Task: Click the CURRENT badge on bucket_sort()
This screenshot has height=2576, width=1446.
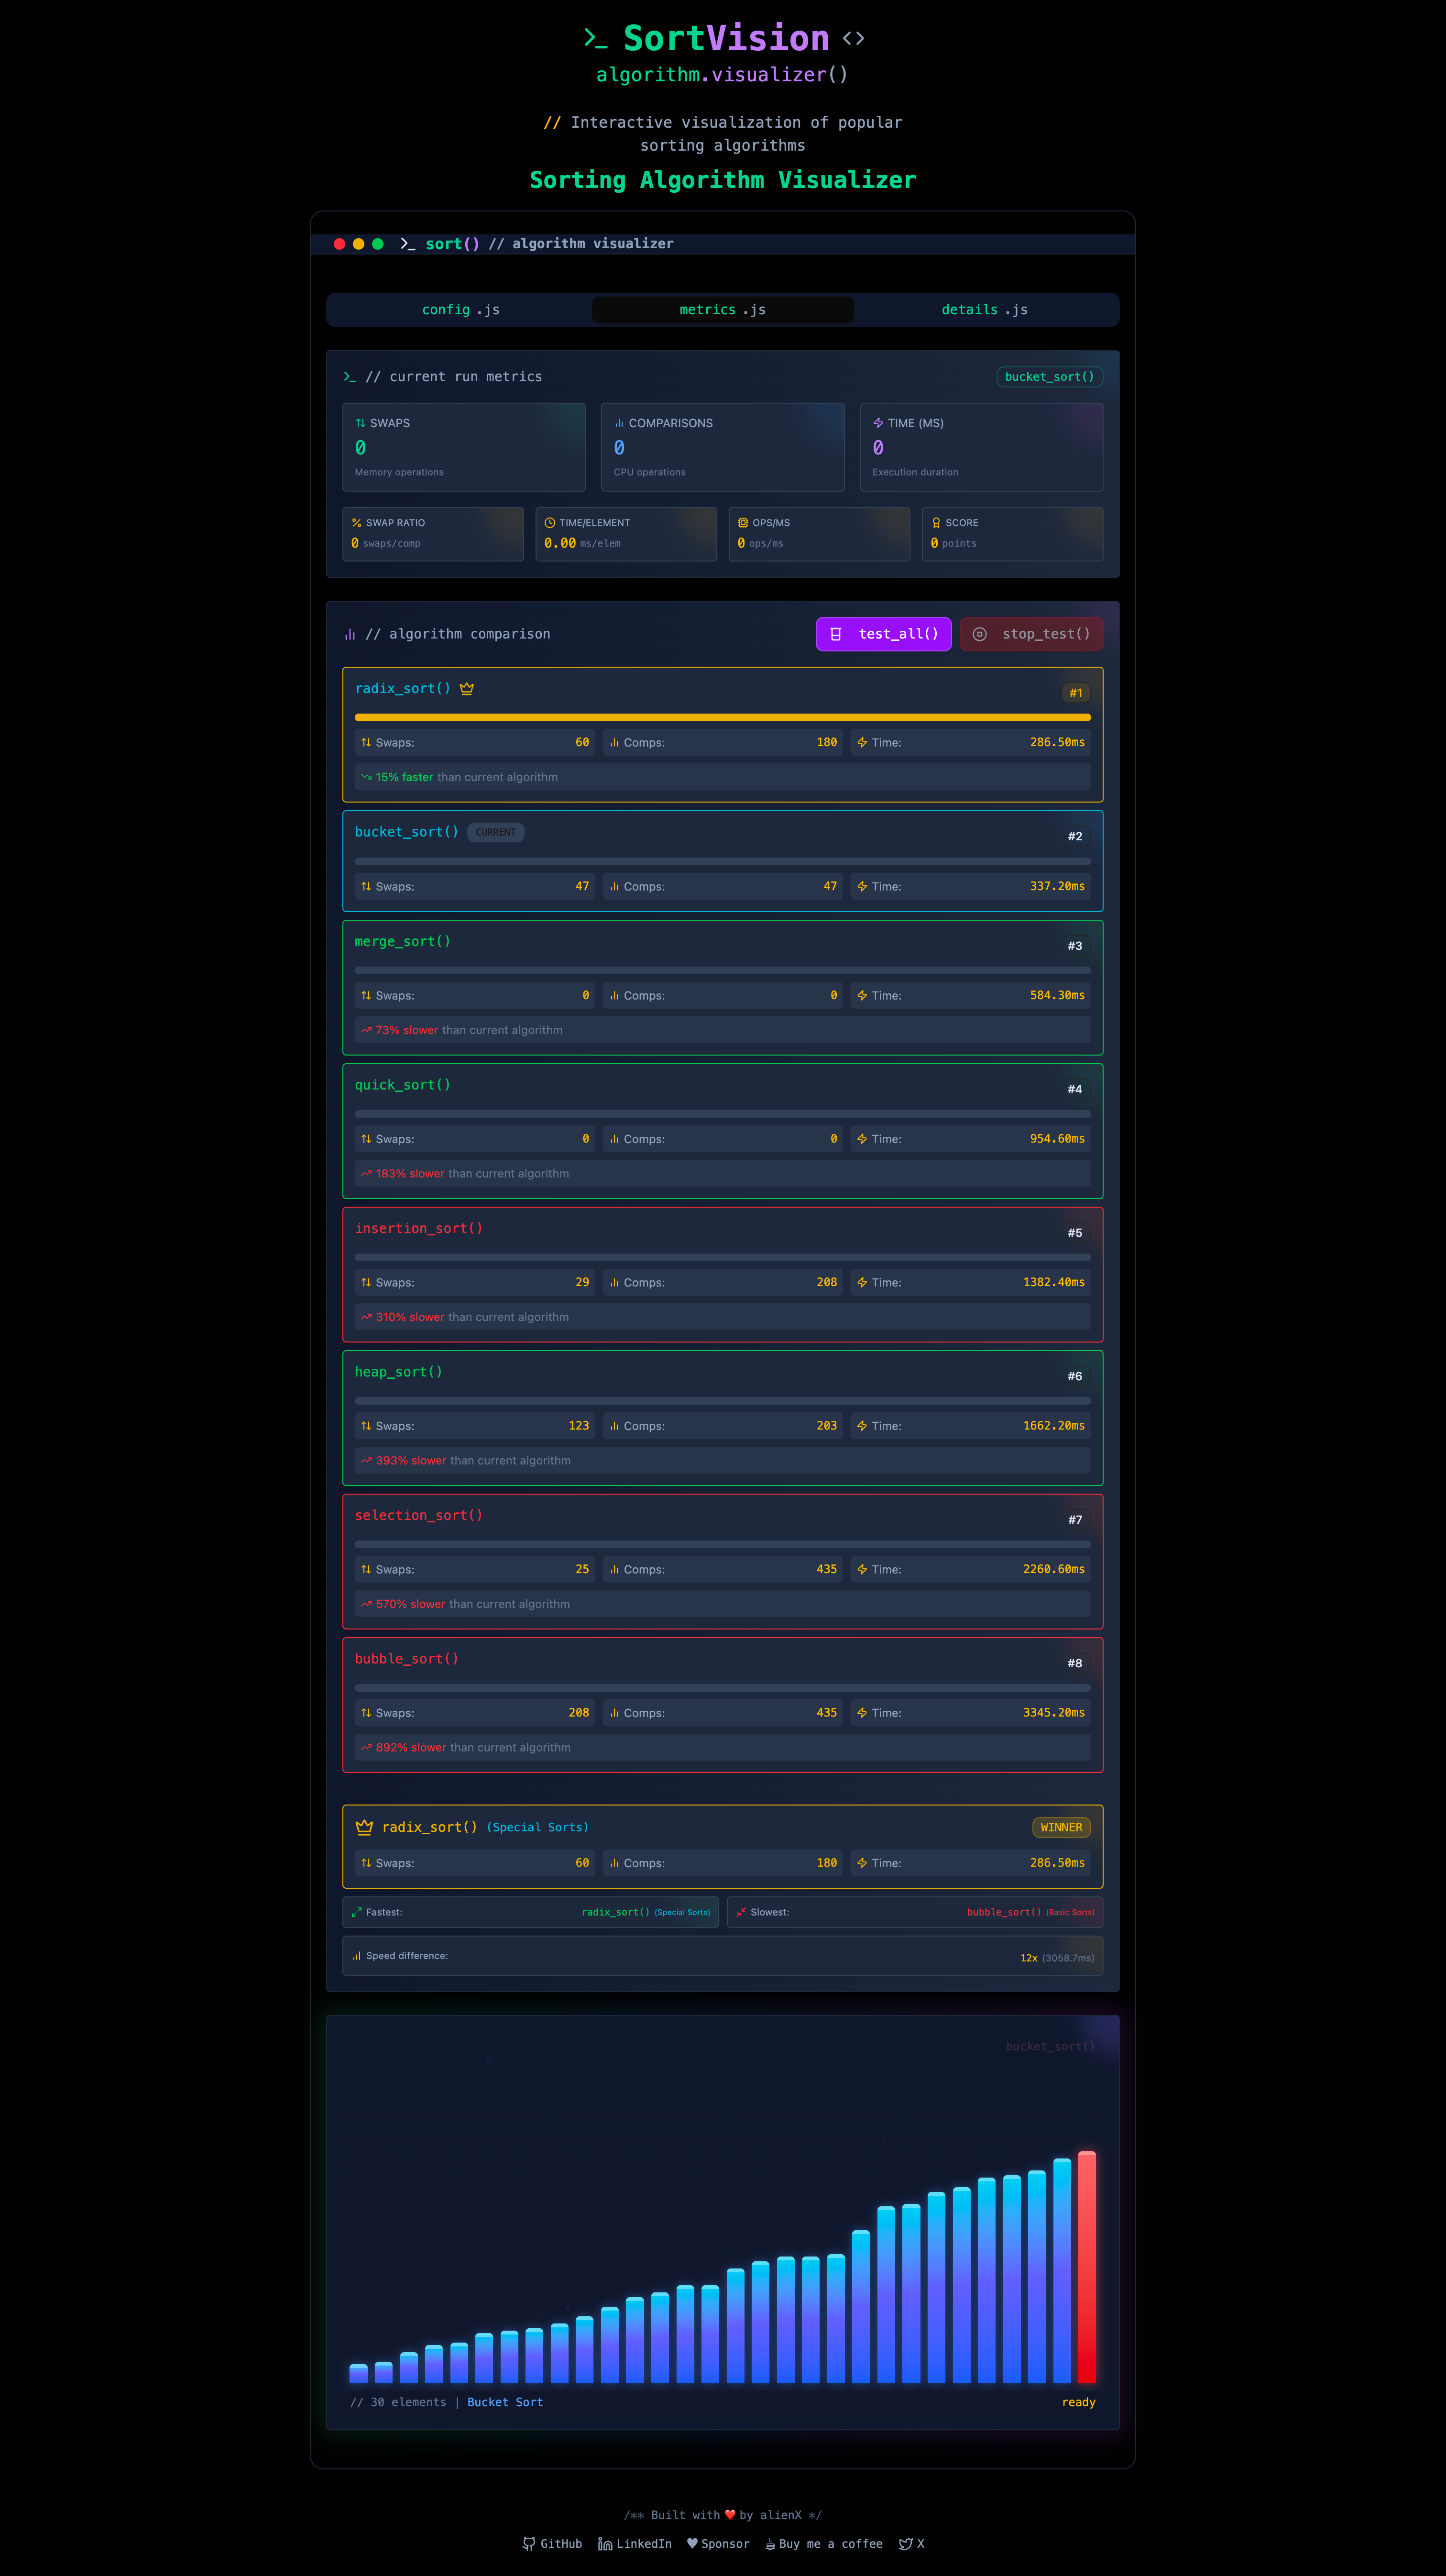Action: pos(496,832)
